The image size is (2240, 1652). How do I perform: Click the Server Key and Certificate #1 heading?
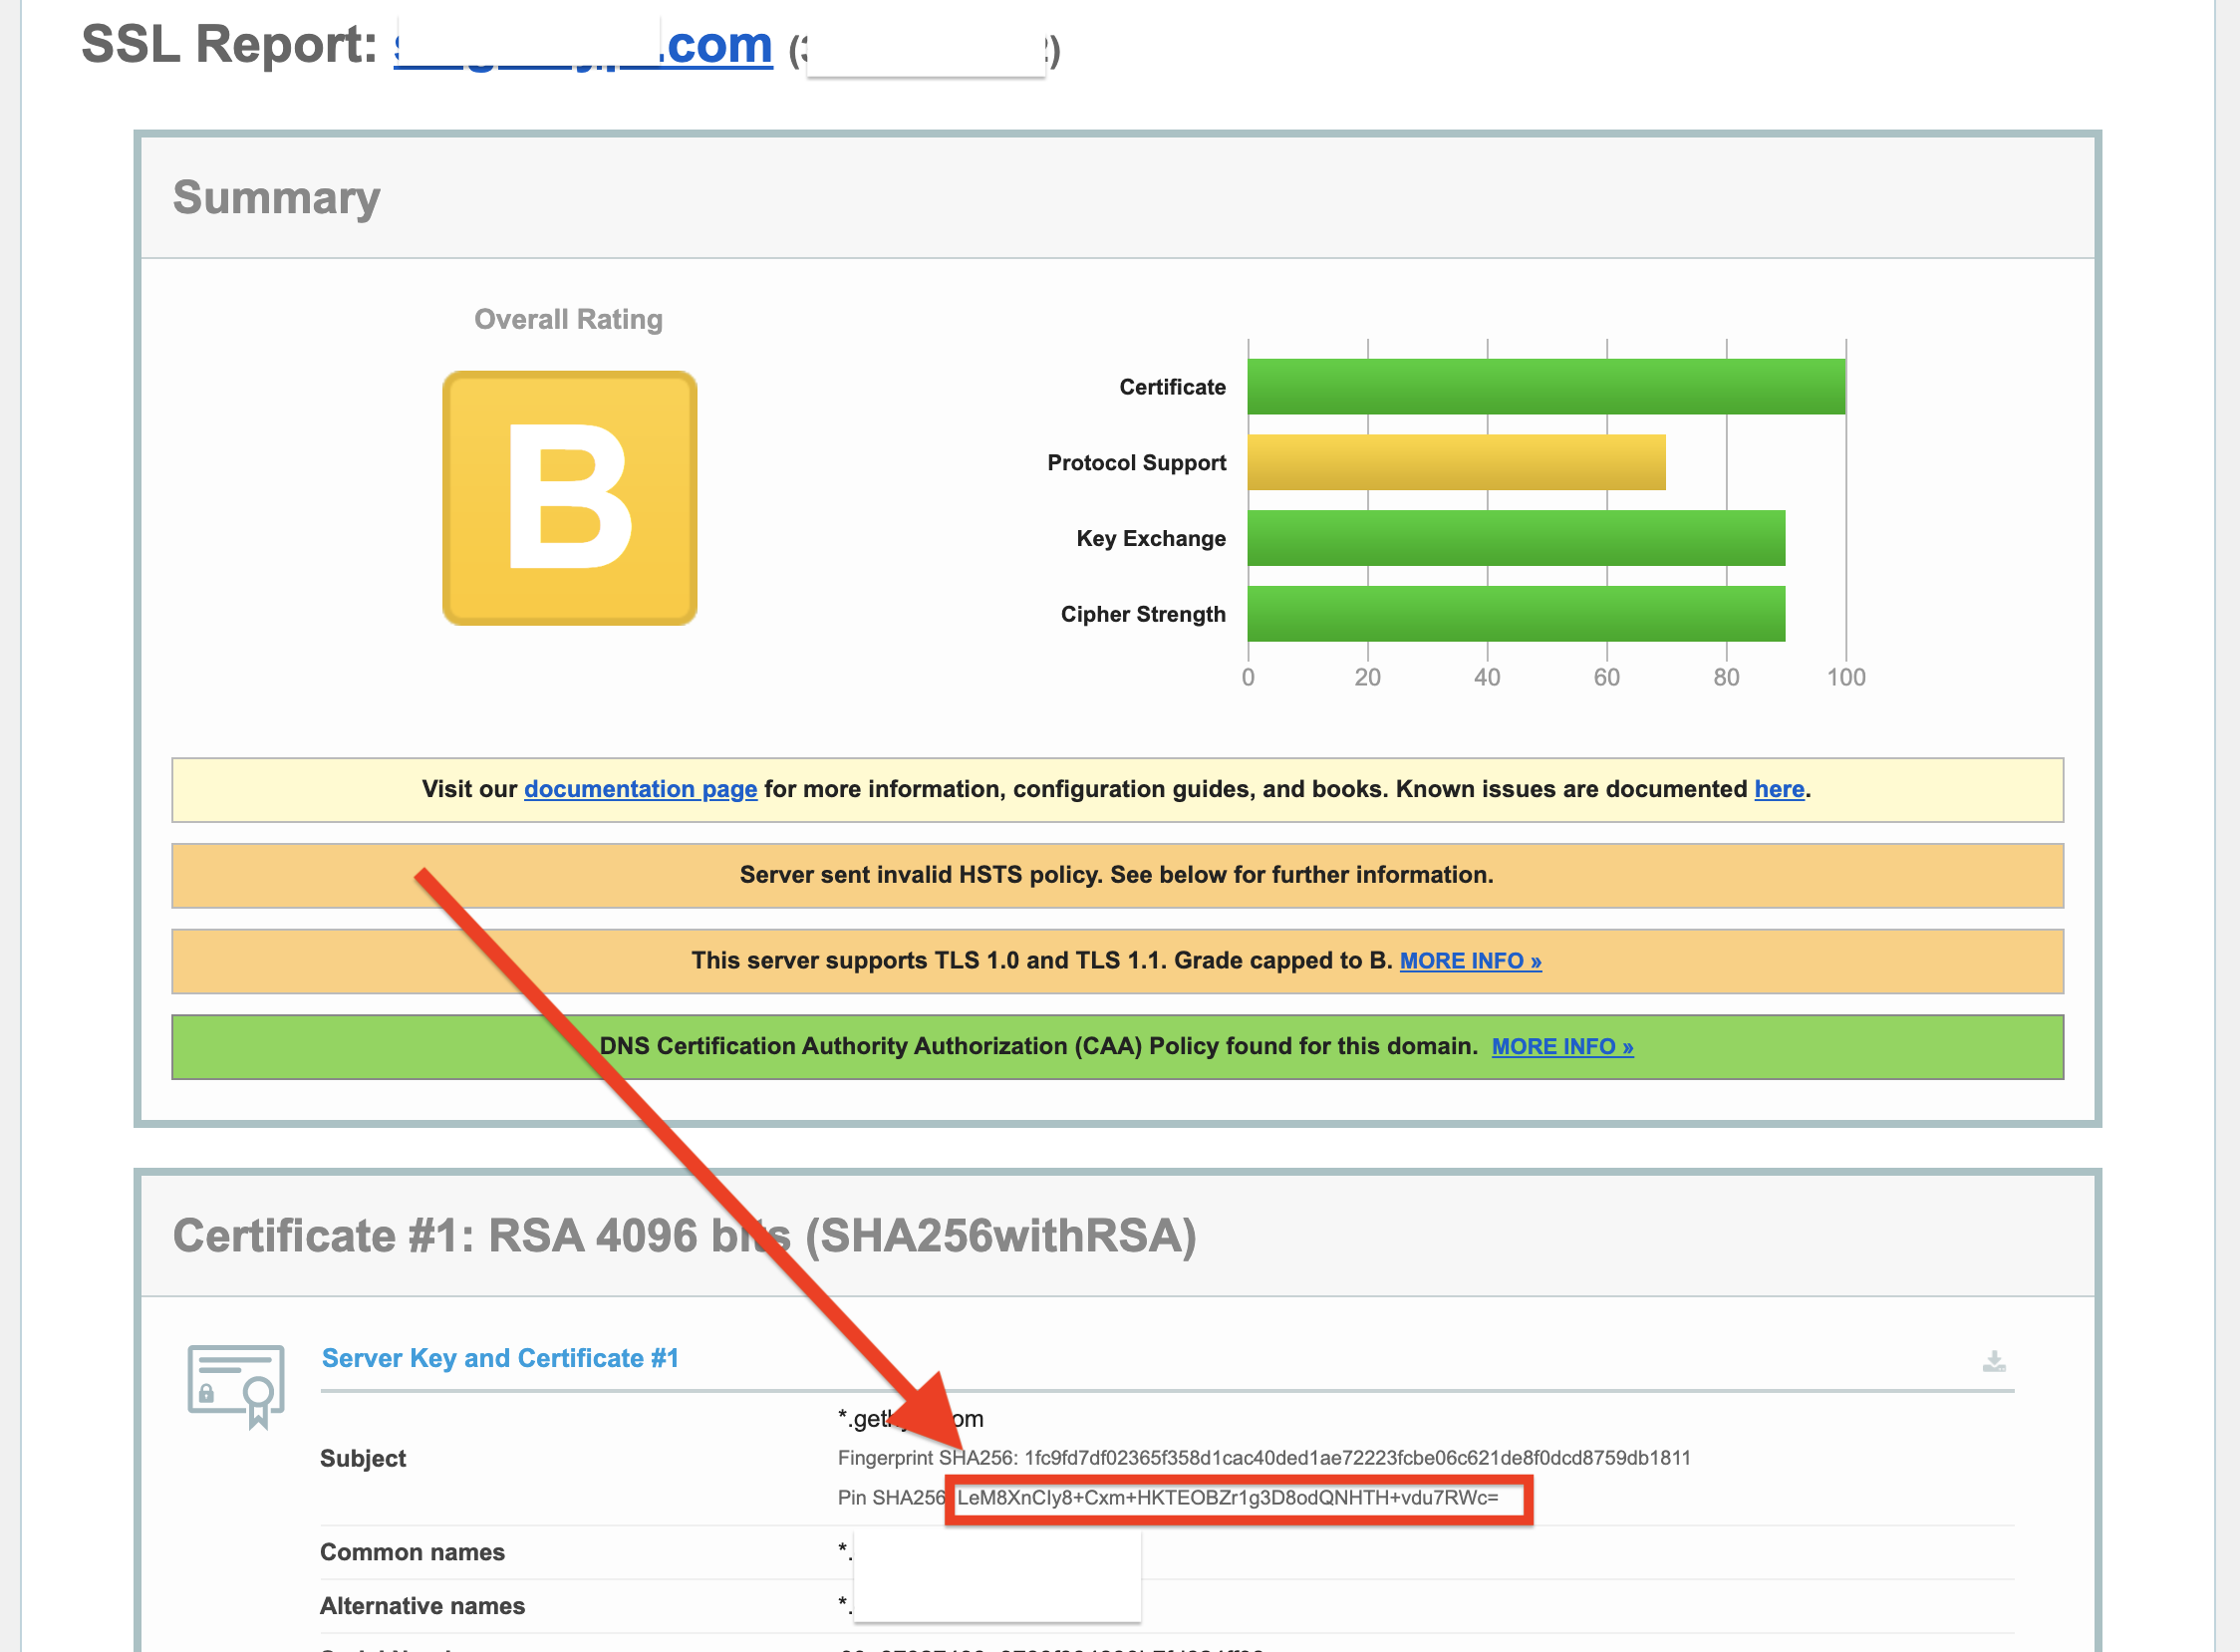click(x=500, y=1358)
